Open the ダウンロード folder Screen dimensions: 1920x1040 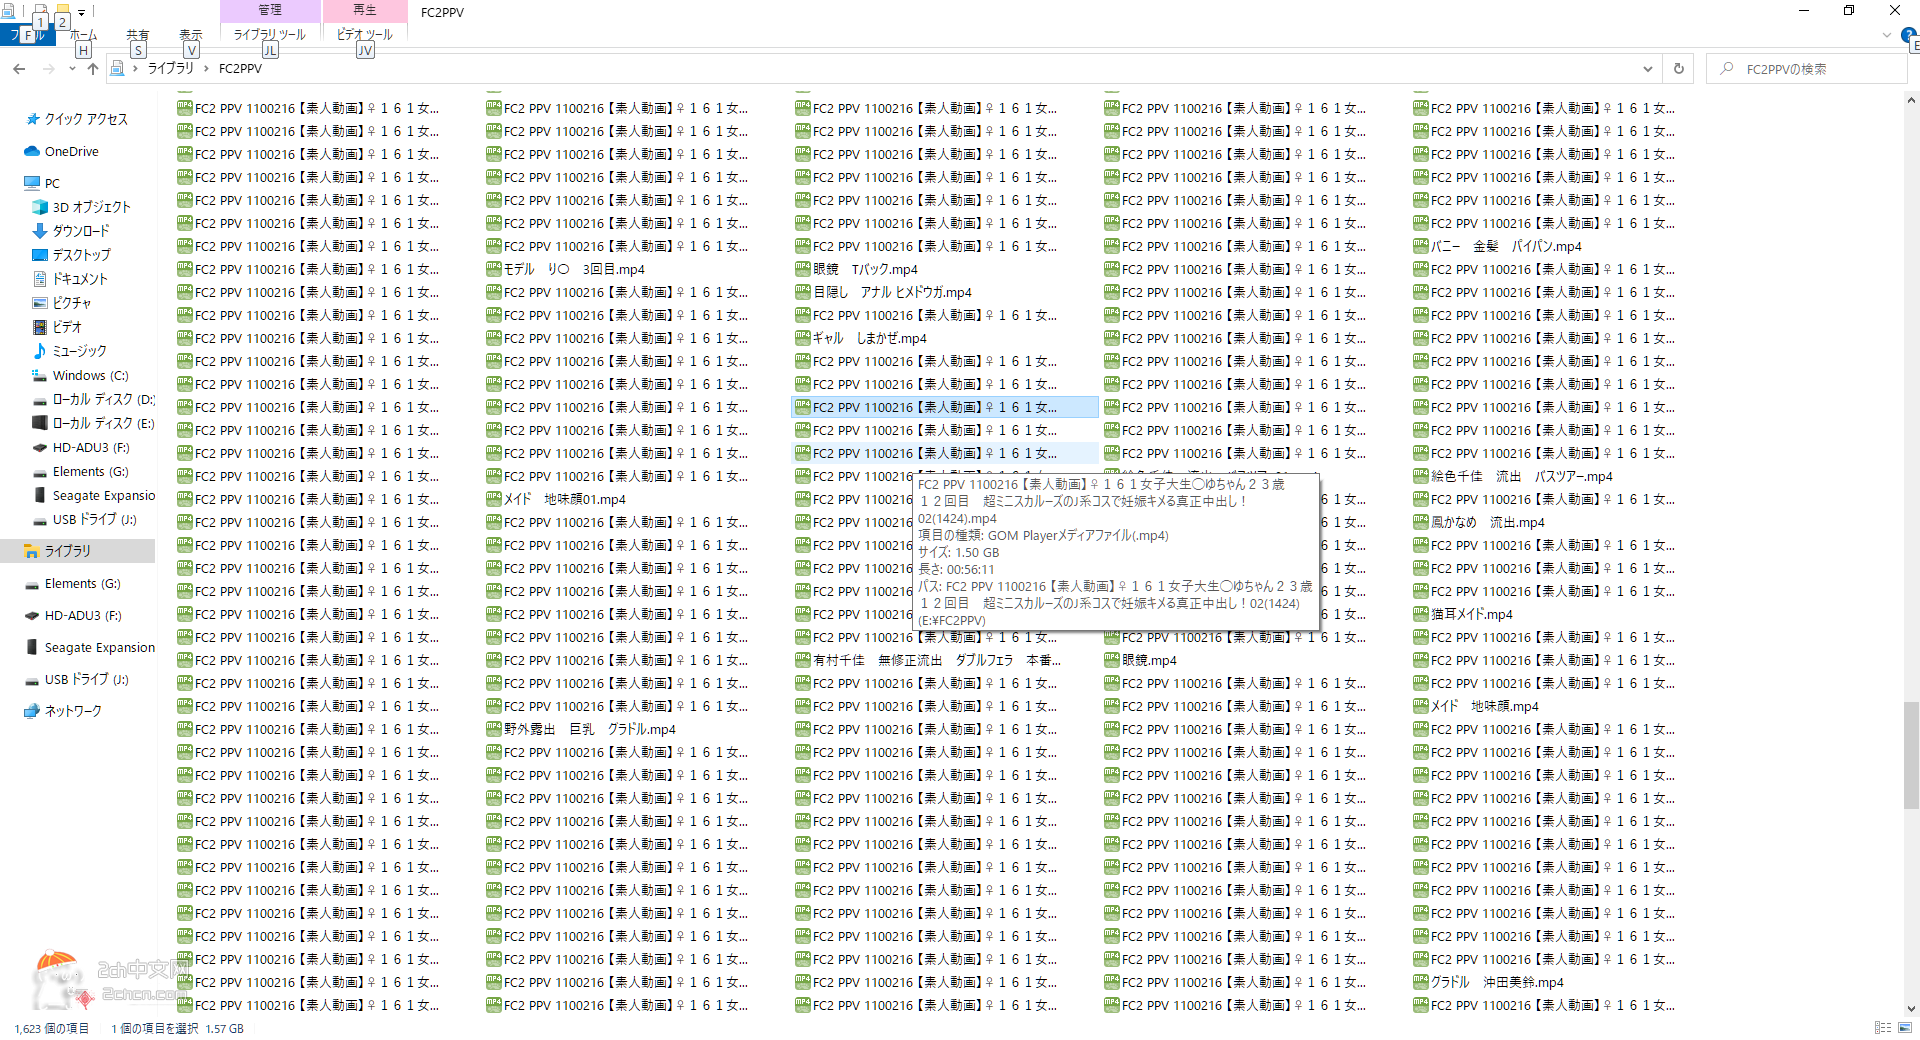pyautogui.click(x=71, y=231)
